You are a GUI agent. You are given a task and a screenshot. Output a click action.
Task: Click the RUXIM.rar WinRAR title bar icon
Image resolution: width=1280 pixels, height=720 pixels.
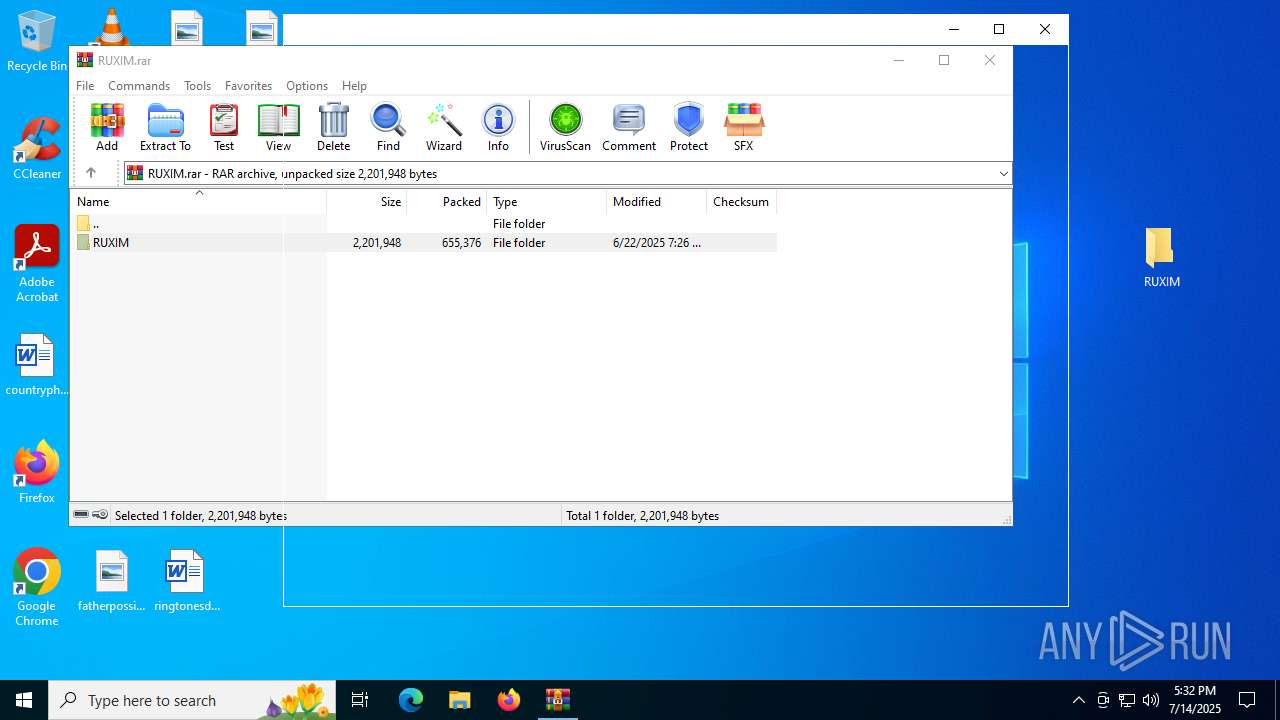click(x=85, y=60)
